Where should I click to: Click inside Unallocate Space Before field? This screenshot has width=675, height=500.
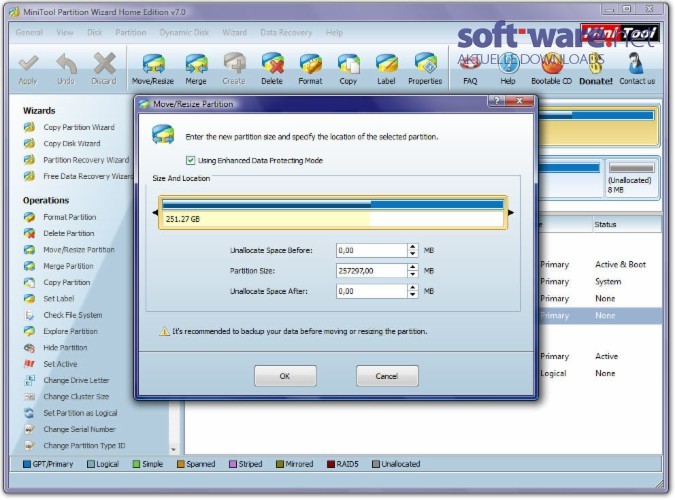(x=372, y=251)
